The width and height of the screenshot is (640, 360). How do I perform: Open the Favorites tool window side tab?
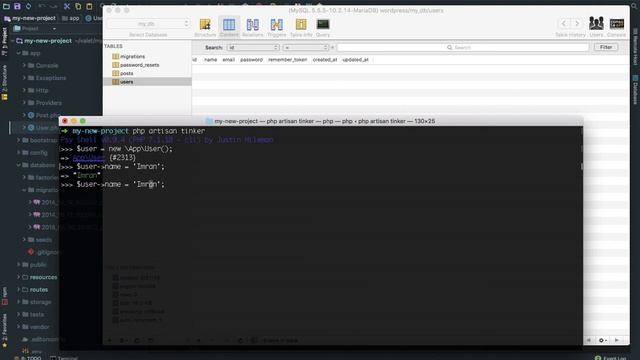(x=4, y=331)
